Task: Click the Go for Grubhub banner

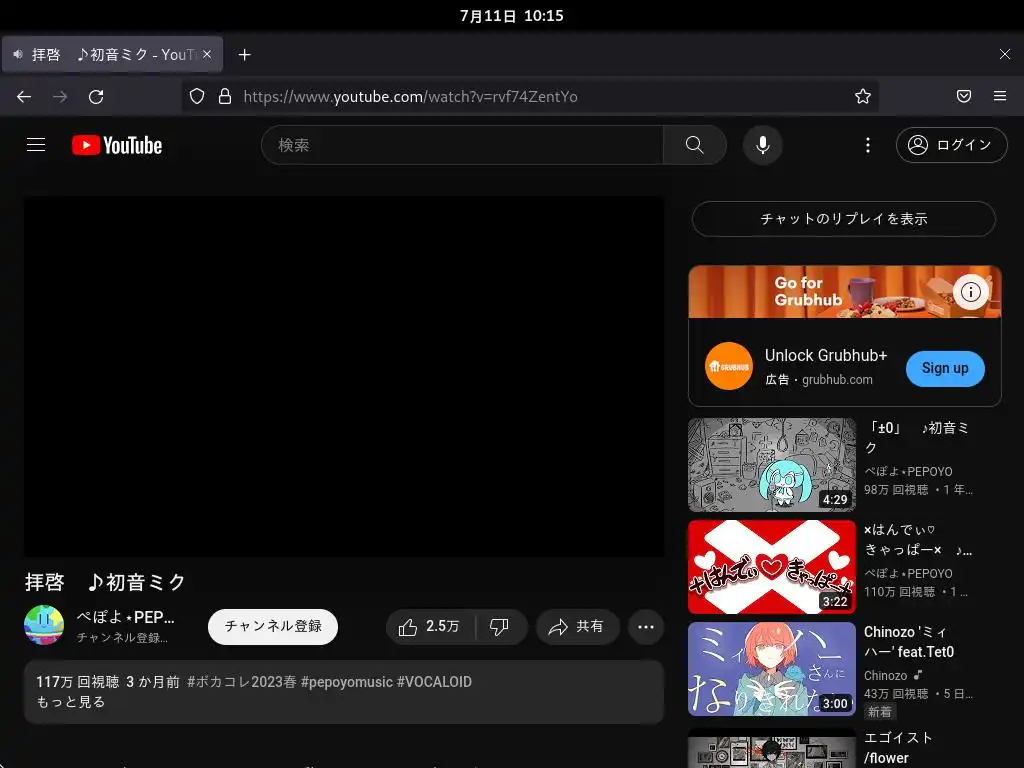Action: [x=844, y=292]
